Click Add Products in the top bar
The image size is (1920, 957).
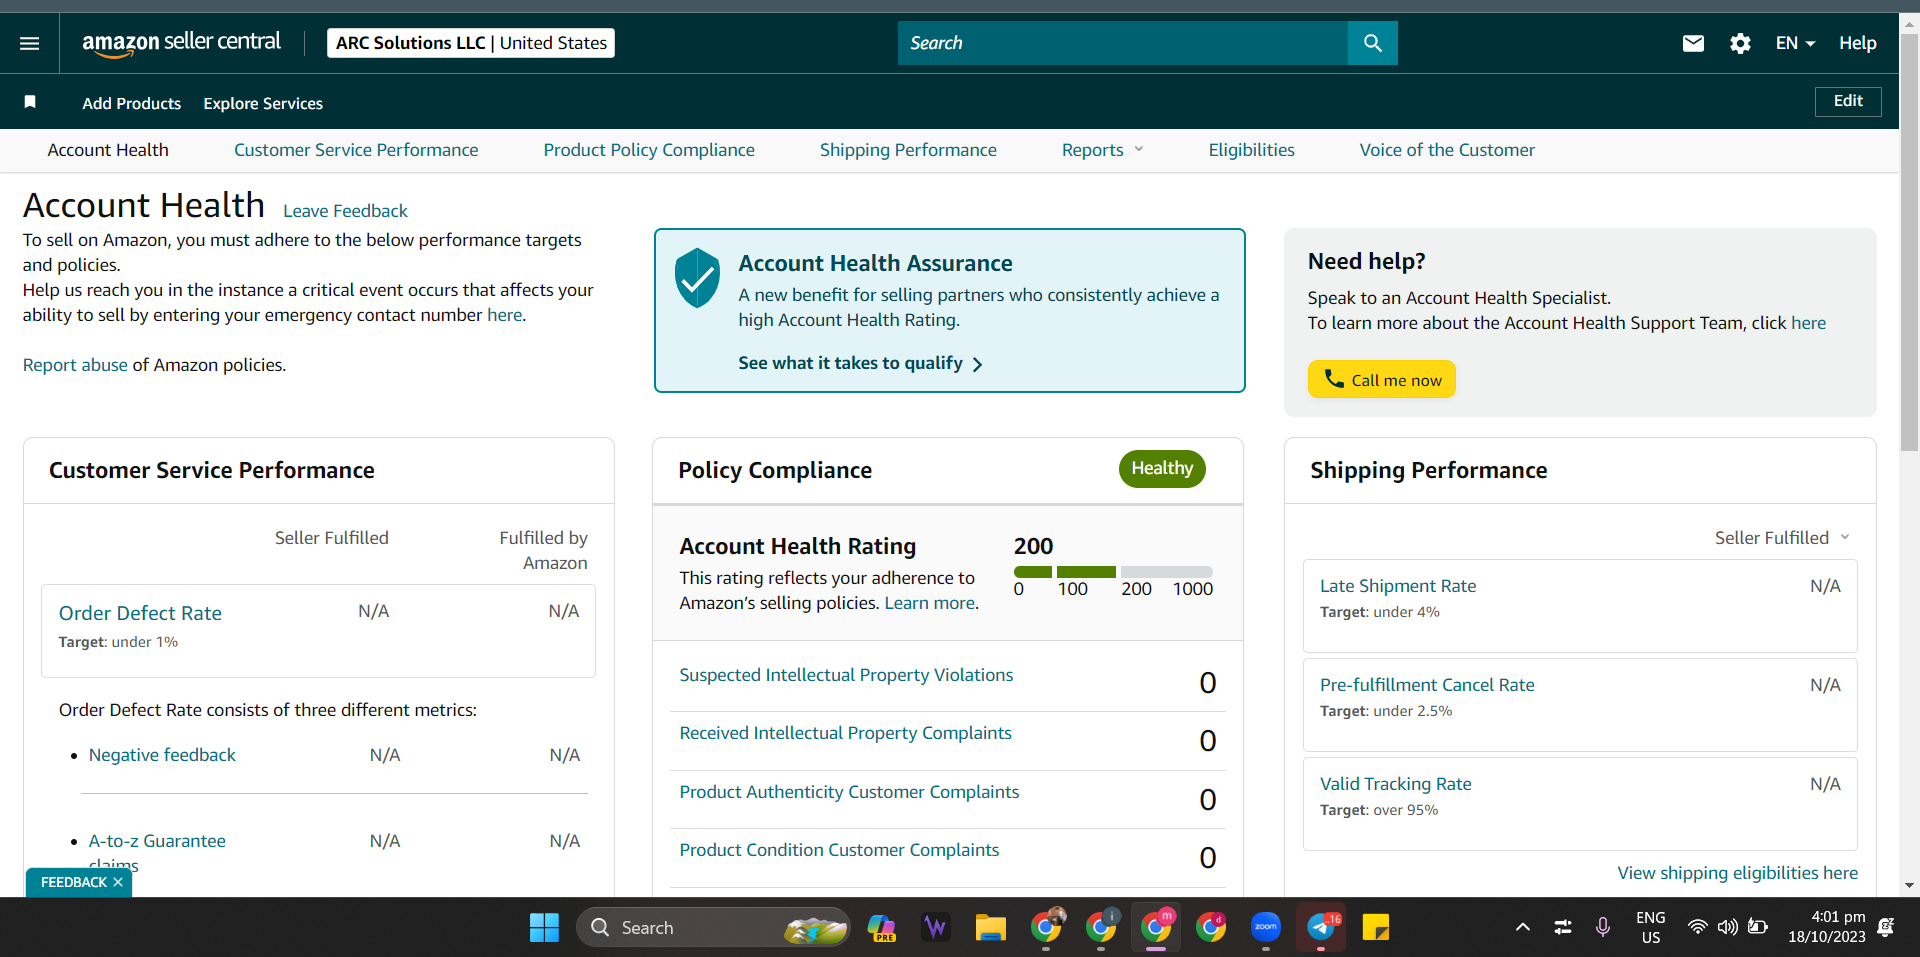pyautogui.click(x=132, y=103)
